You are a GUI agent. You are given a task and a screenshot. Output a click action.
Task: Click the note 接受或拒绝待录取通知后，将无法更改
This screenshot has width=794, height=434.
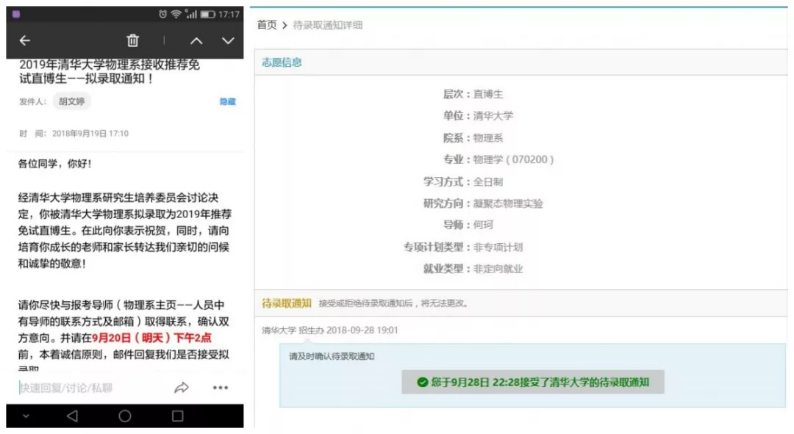tap(393, 303)
